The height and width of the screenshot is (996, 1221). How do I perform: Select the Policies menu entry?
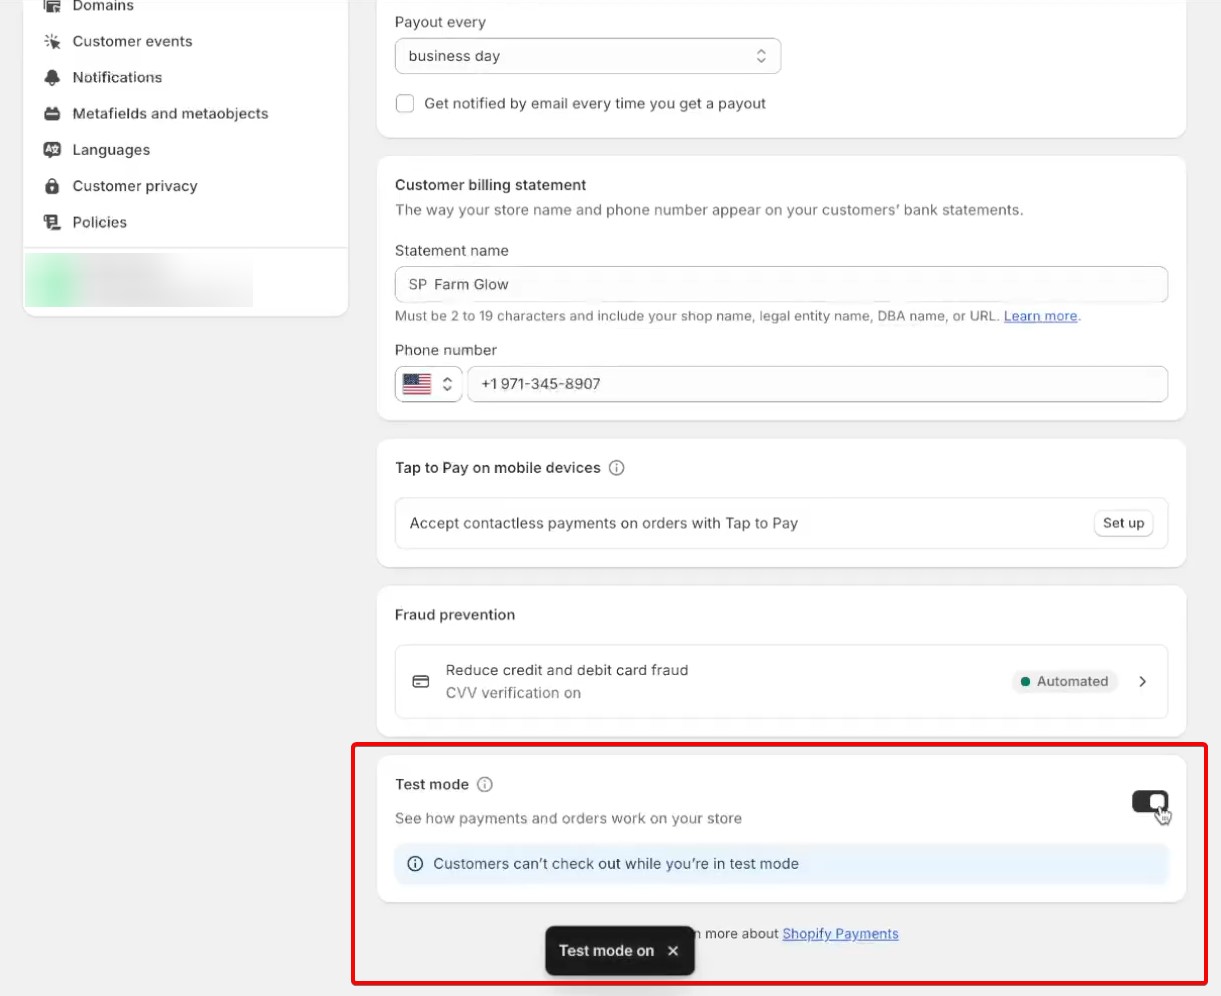[100, 221]
